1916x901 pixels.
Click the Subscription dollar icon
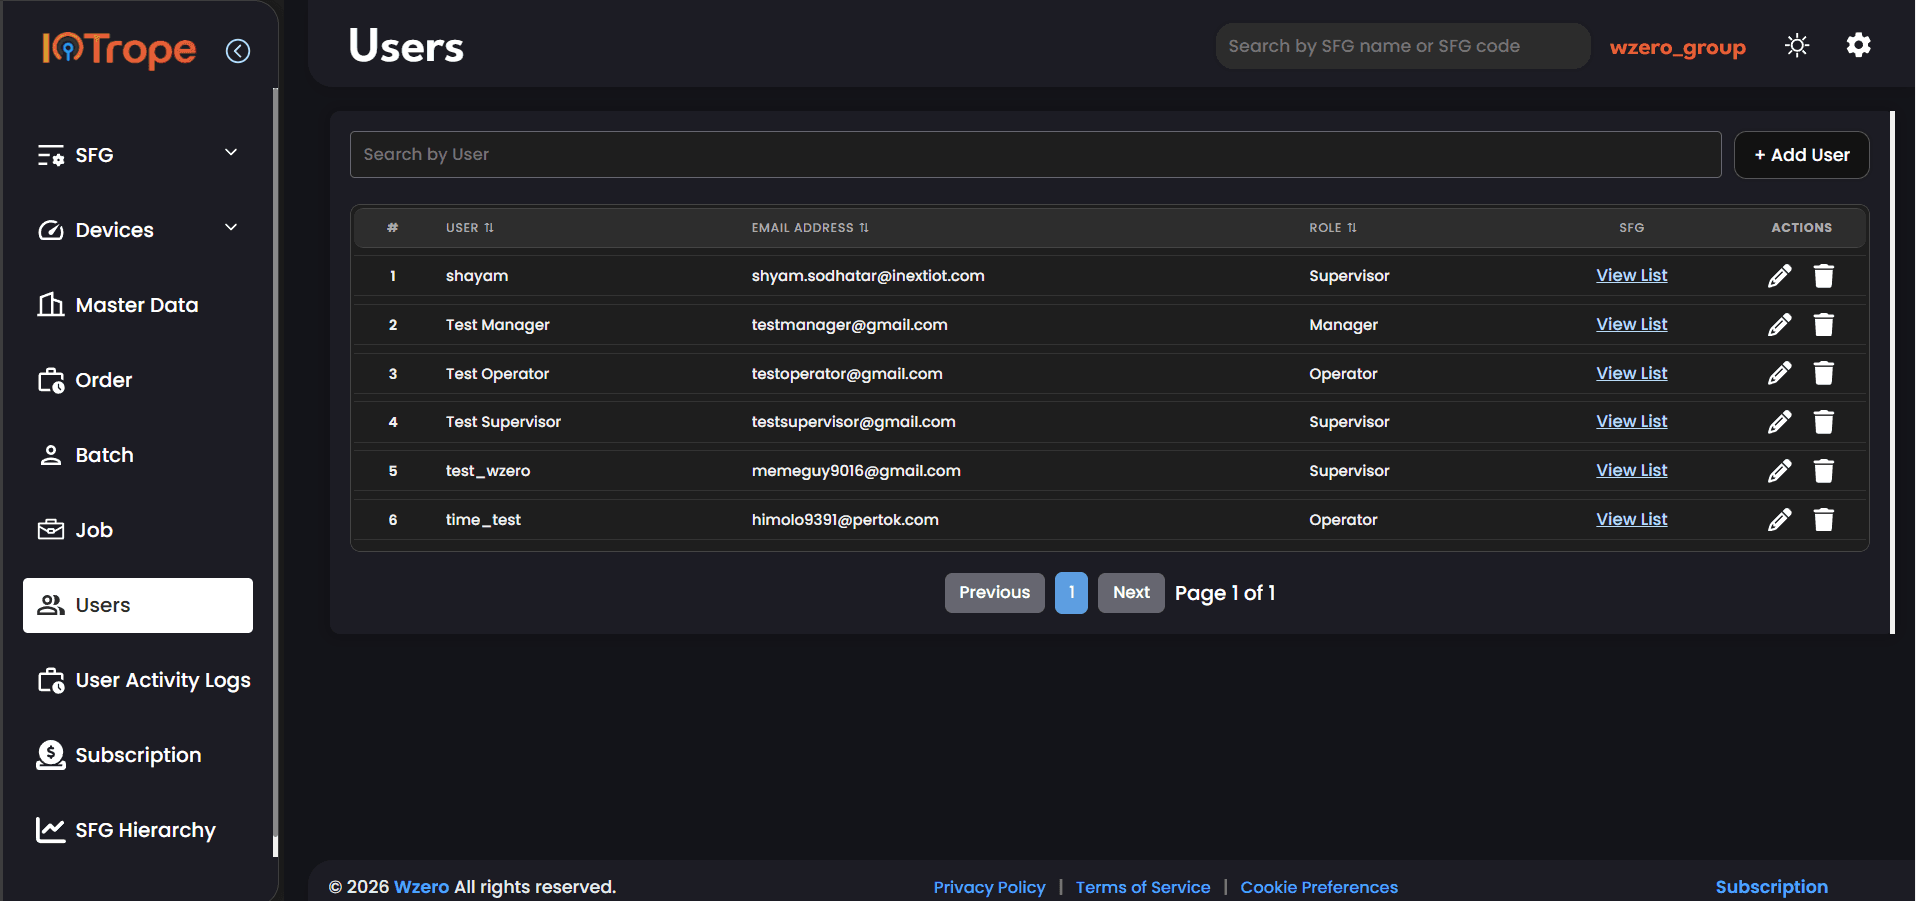tap(51, 755)
